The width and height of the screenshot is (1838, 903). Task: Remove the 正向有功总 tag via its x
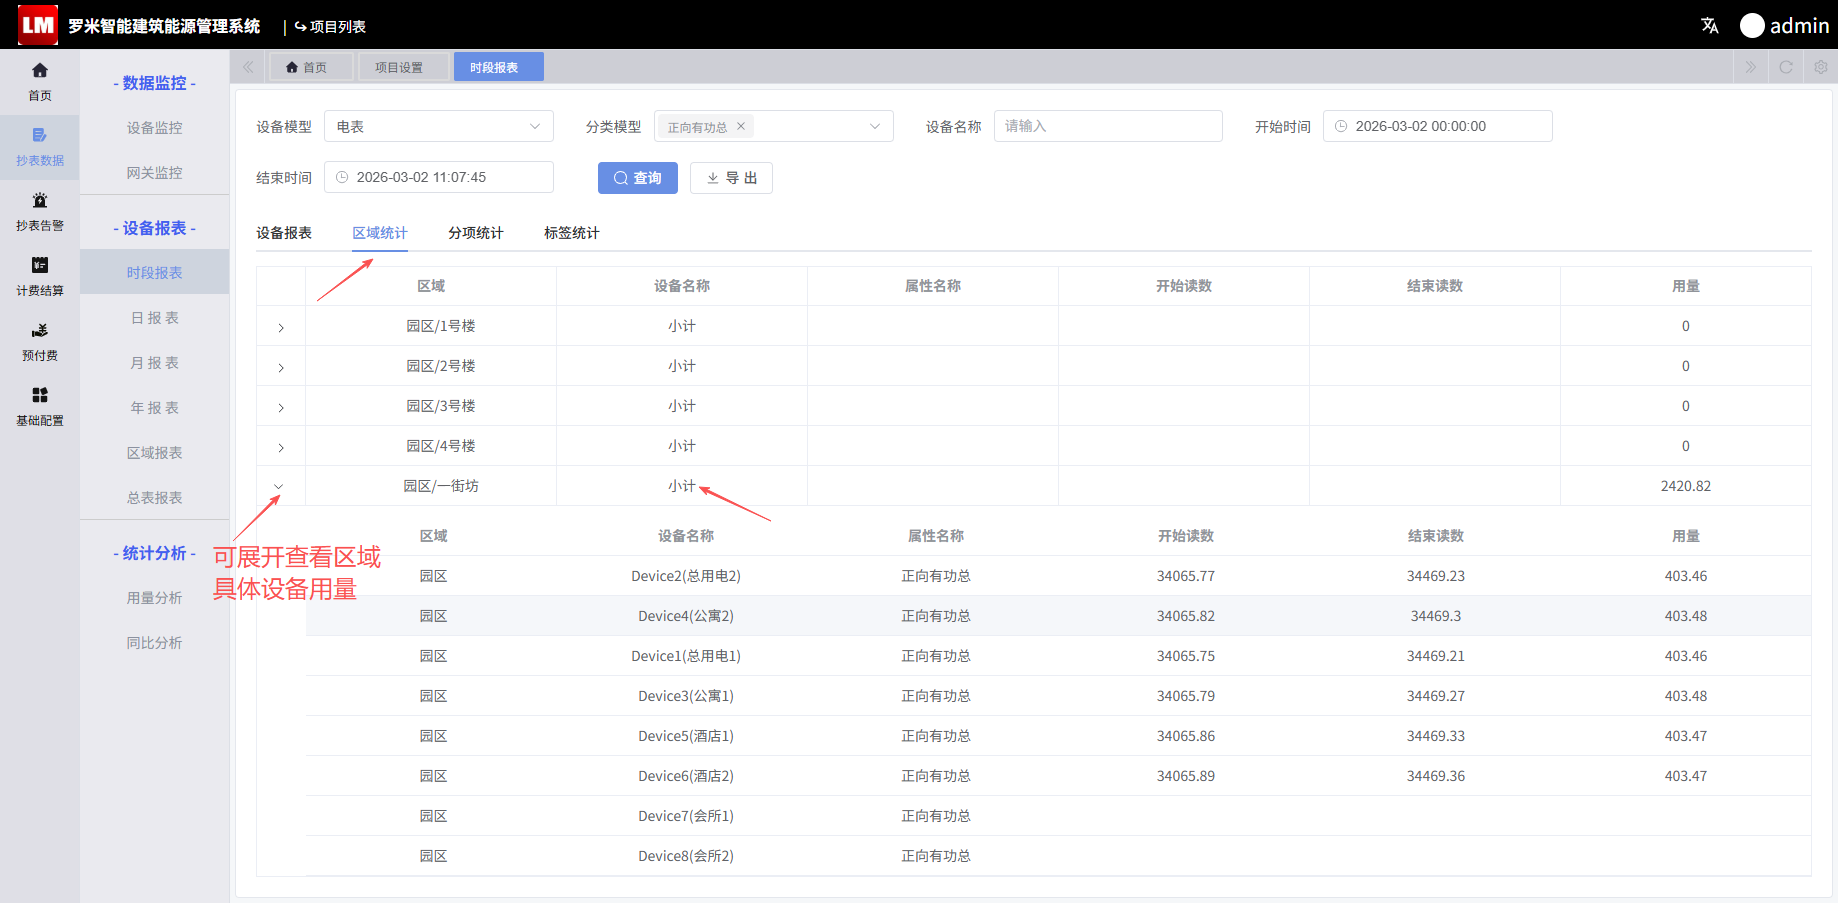[x=741, y=126]
